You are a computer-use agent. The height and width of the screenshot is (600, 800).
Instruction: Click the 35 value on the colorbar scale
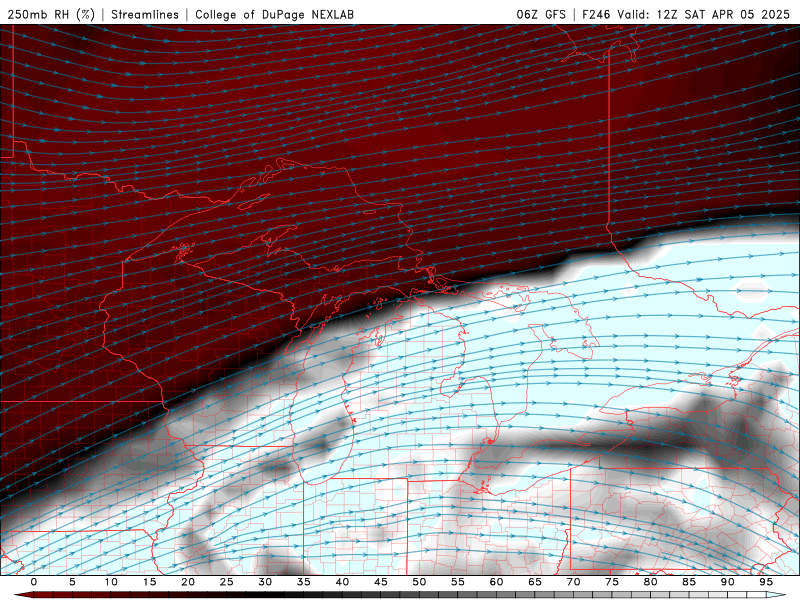click(304, 582)
